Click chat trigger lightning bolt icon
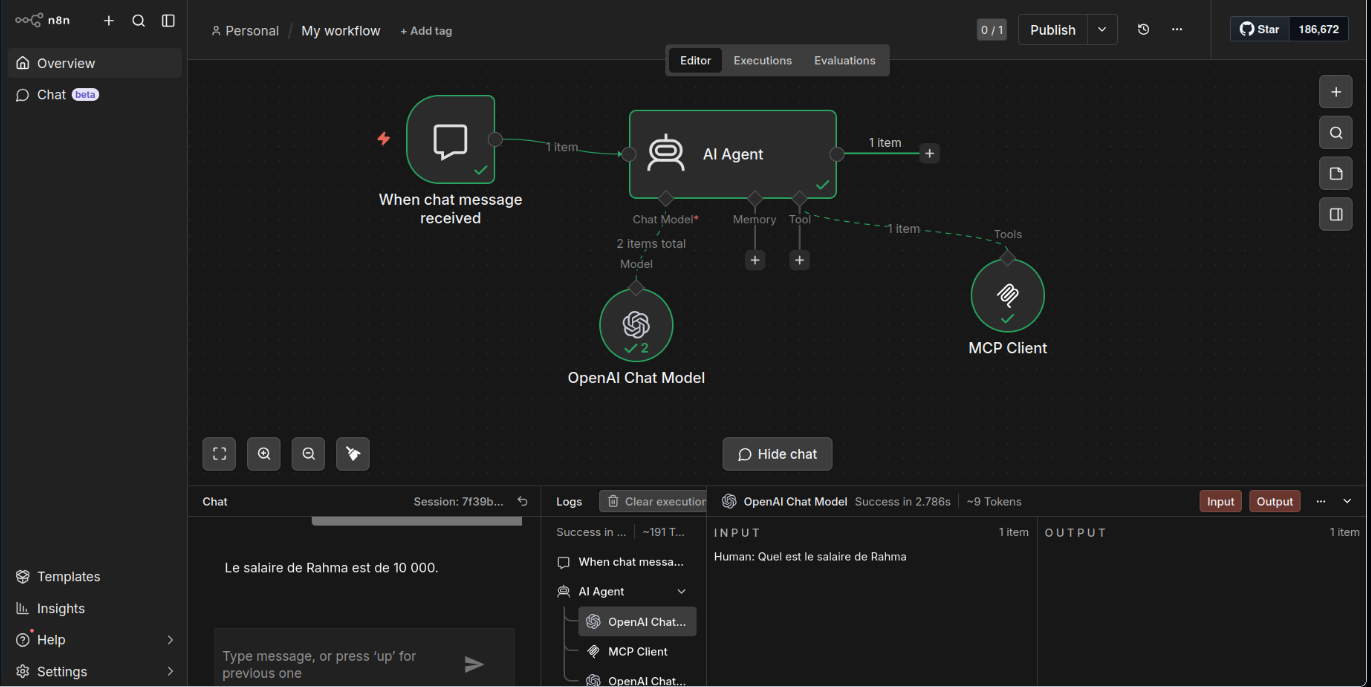Screen dimensions: 1371x687 click(383, 139)
